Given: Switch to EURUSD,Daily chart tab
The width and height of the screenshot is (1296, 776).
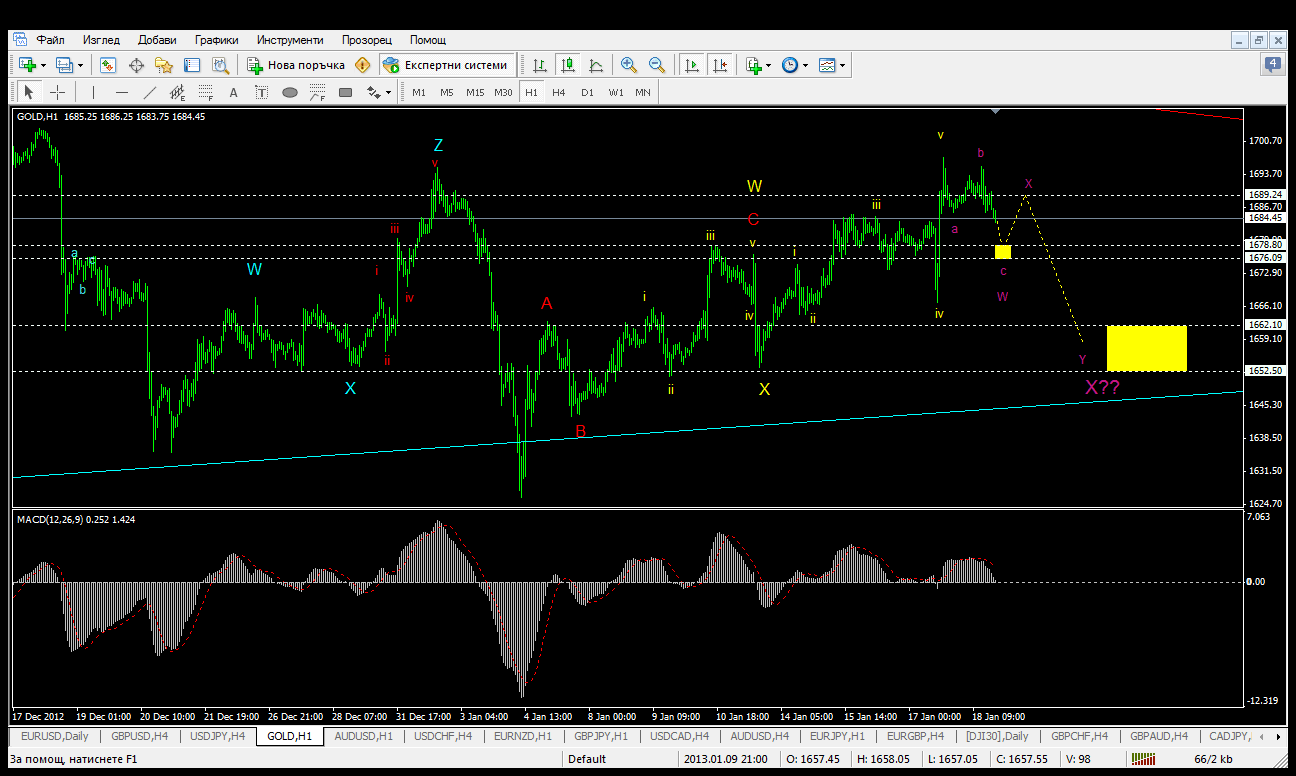Looking at the screenshot, I should (54, 736).
